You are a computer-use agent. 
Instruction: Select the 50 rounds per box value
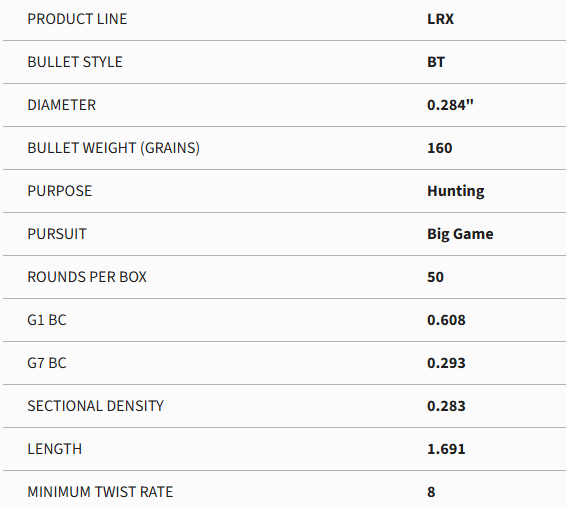click(435, 277)
